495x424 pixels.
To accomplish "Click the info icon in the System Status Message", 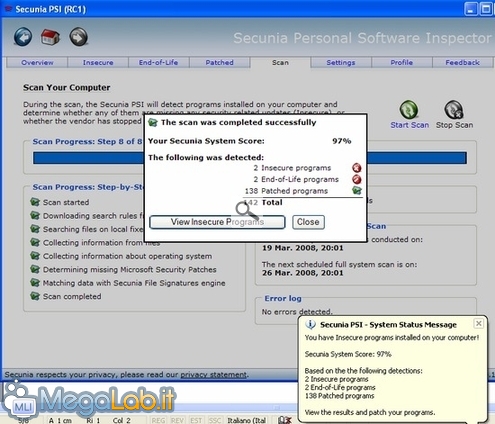I will pyautogui.click(x=310, y=324).
